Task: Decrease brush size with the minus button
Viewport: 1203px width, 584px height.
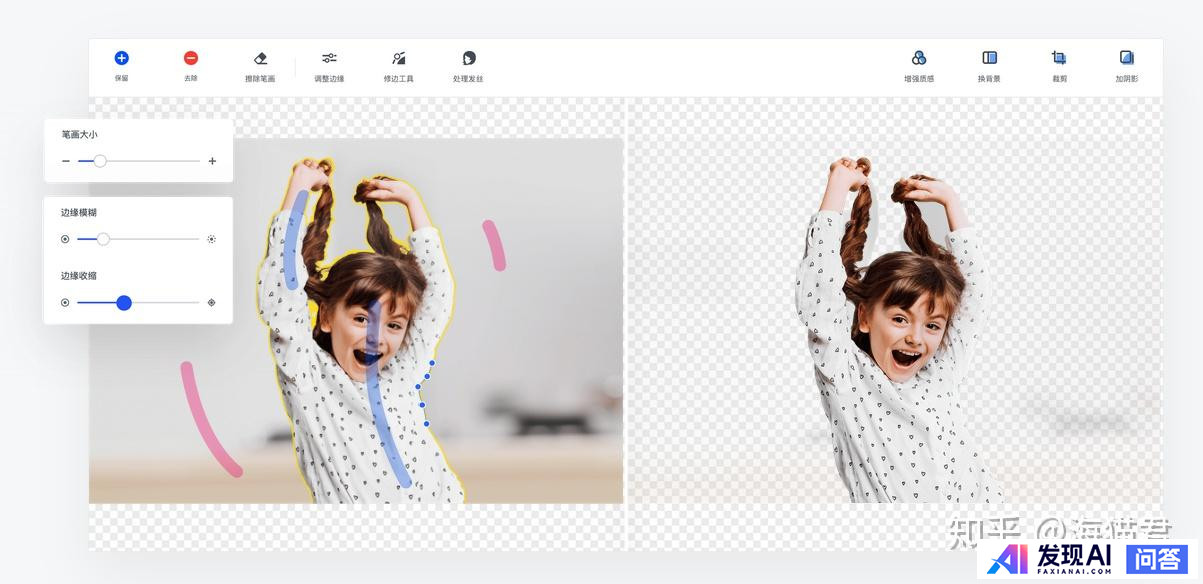Action: coord(66,161)
